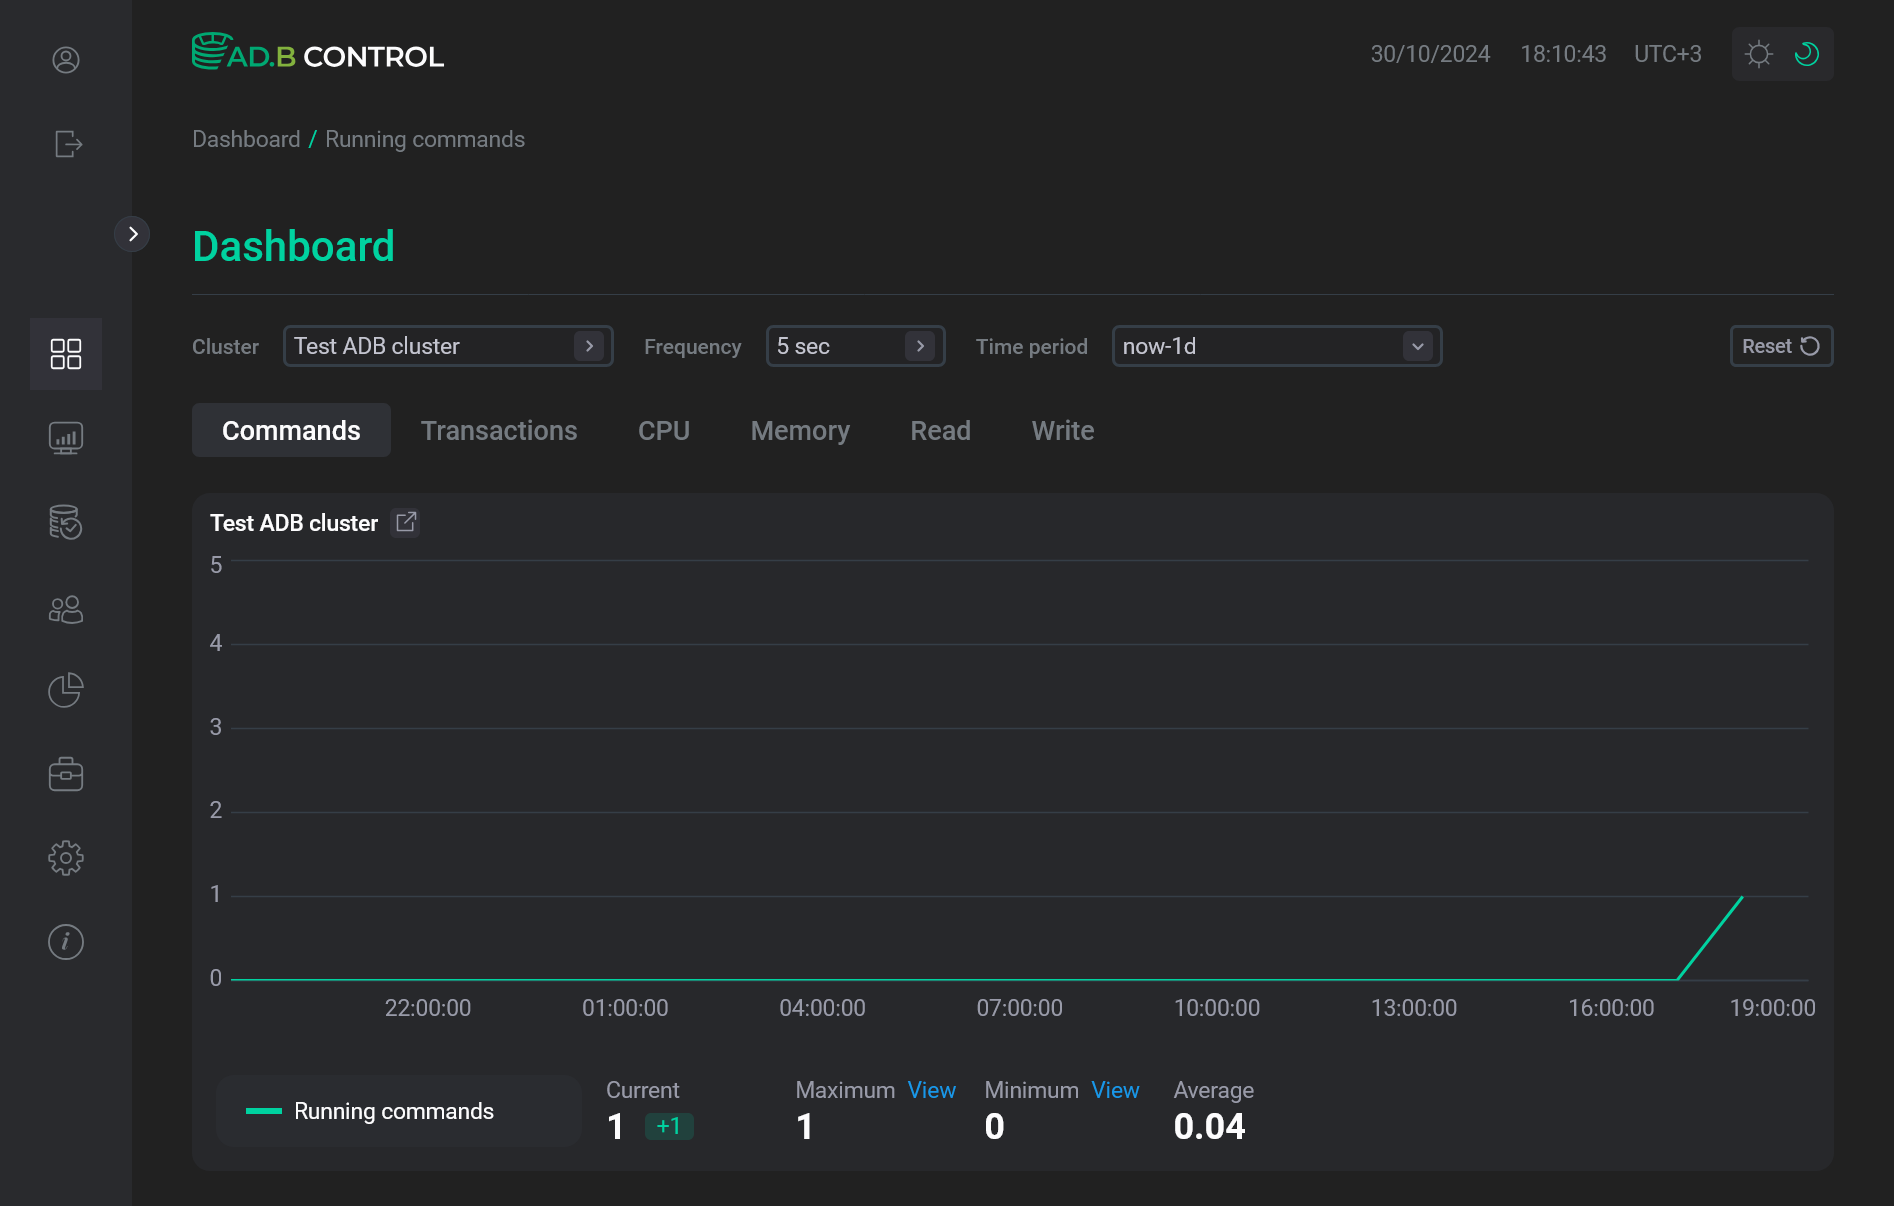Click the 22:00:00 x-axis label
Screen dimensions: 1894x1206
coord(428,1008)
